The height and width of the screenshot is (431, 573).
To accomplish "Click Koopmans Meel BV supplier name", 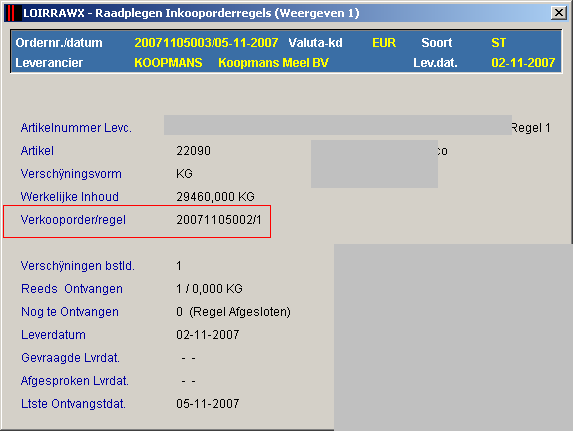I will [273, 63].
